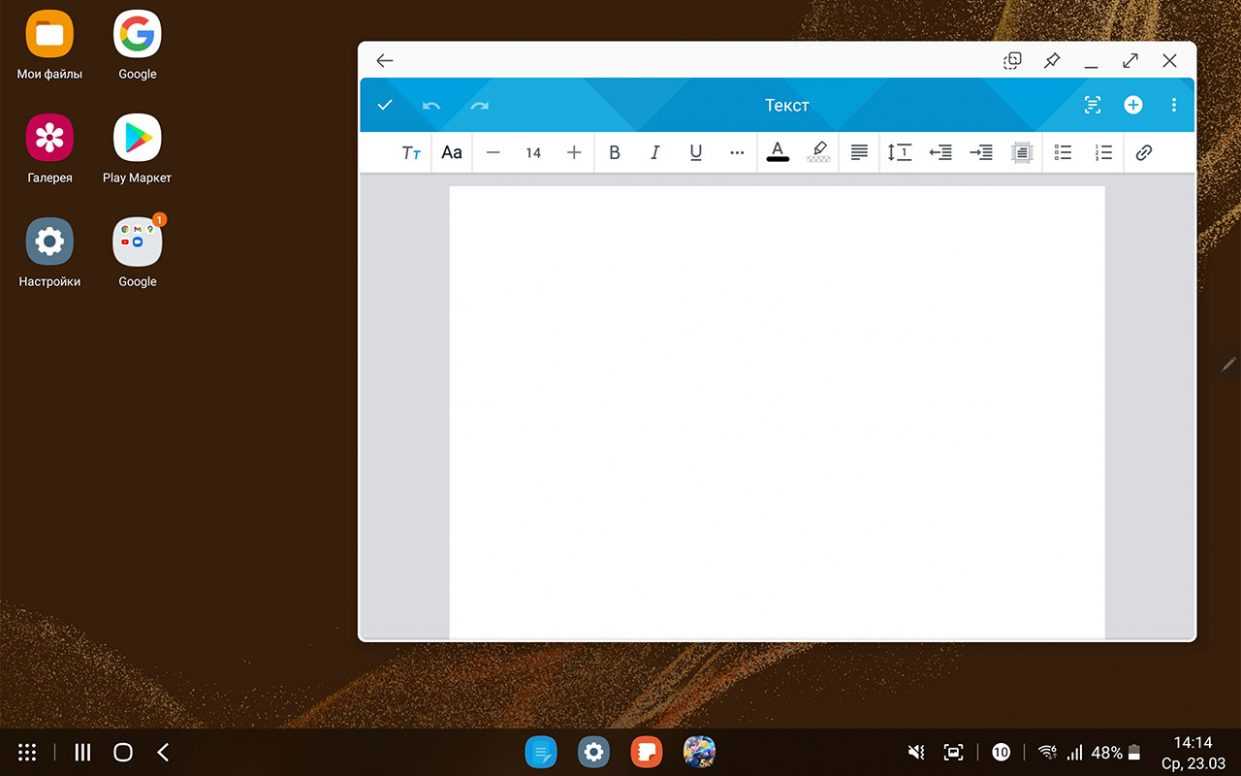
Task: Increase font size with plus button
Action: pyautogui.click(x=574, y=153)
